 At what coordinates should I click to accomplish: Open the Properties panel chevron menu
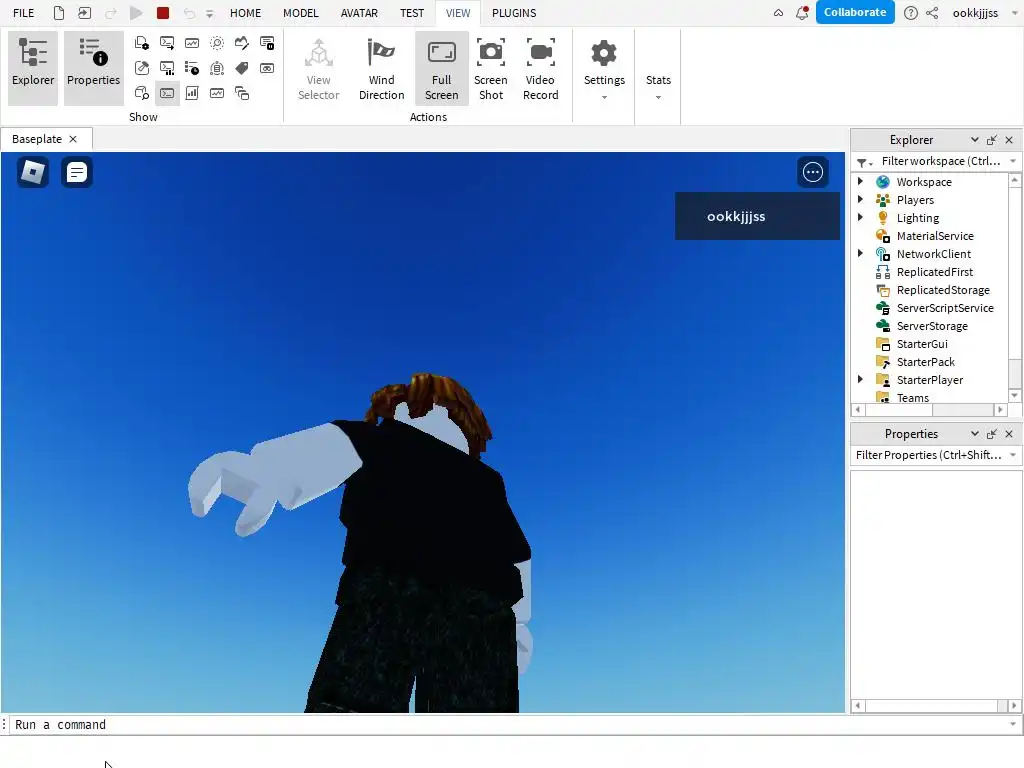click(974, 434)
